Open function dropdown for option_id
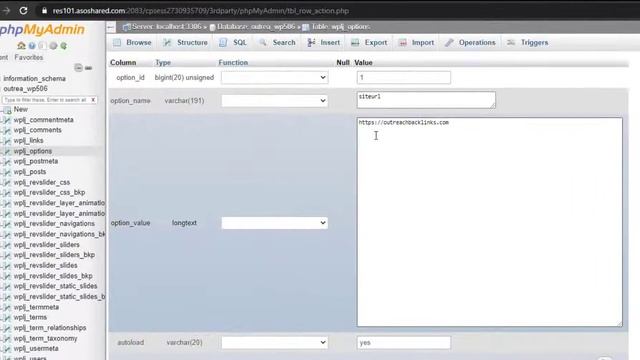This screenshot has height=360, width=640. 274,78
